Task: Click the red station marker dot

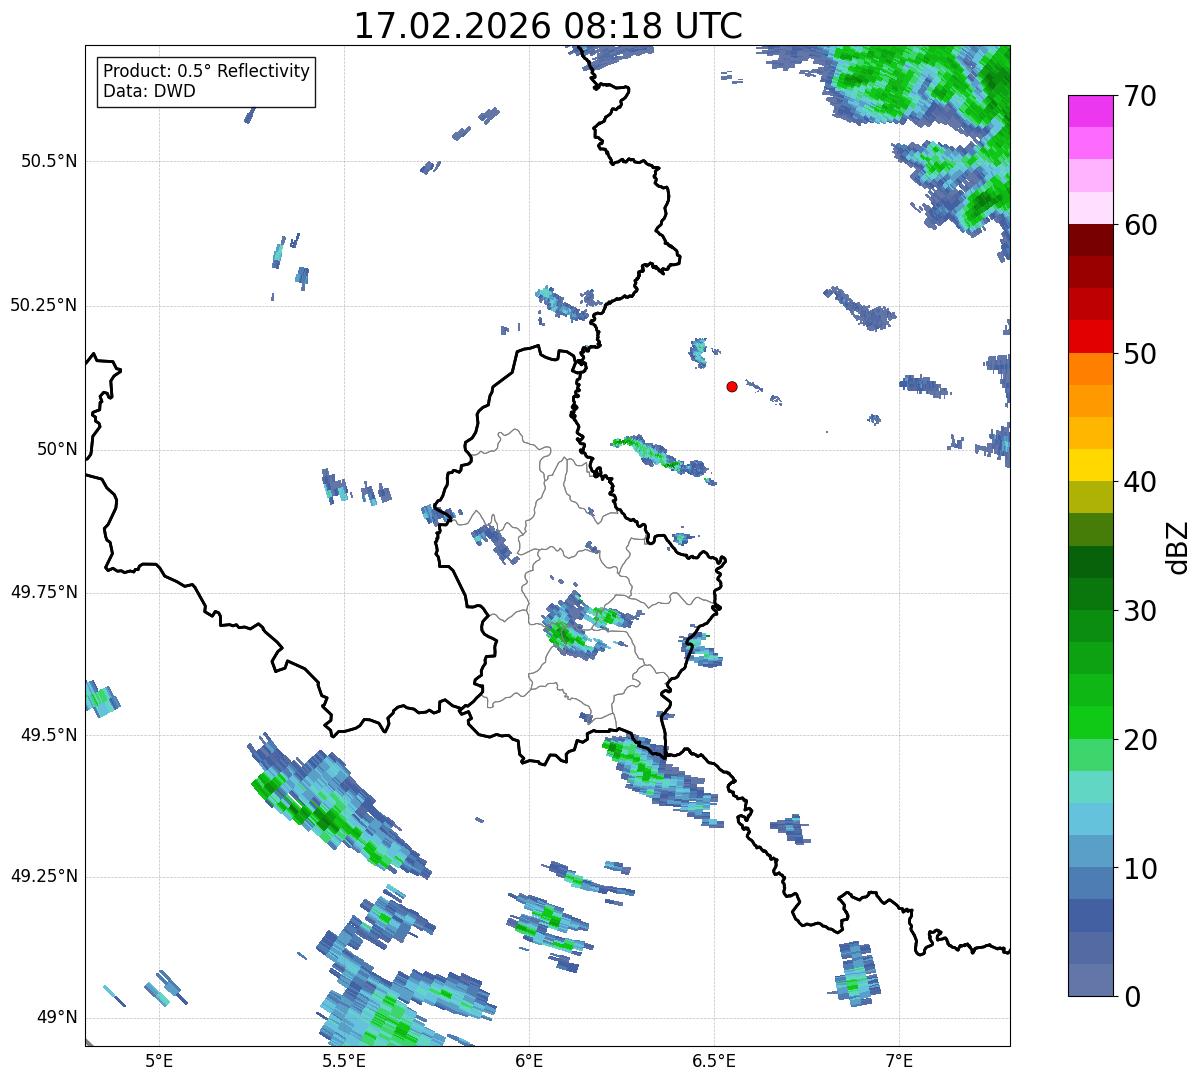Action: [732, 386]
